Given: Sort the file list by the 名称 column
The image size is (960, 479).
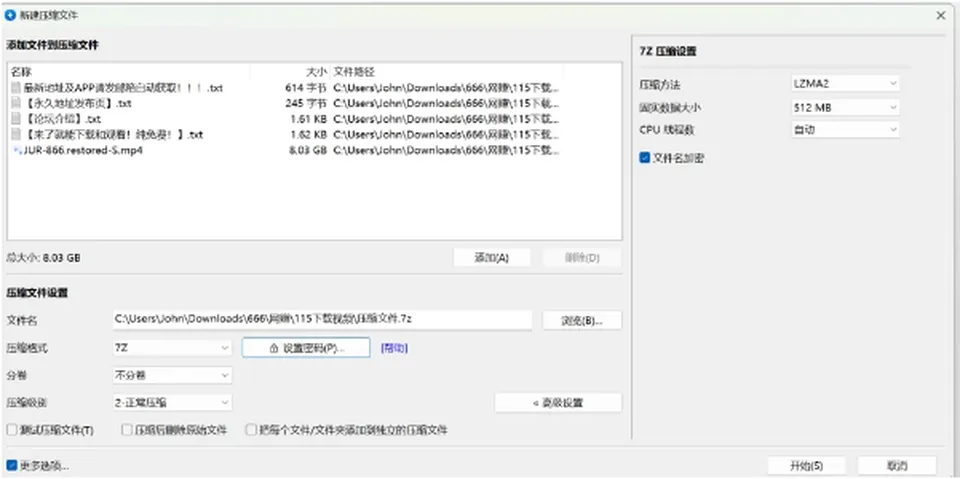Looking at the screenshot, I should pyautogui.click(x=129, y=72).
